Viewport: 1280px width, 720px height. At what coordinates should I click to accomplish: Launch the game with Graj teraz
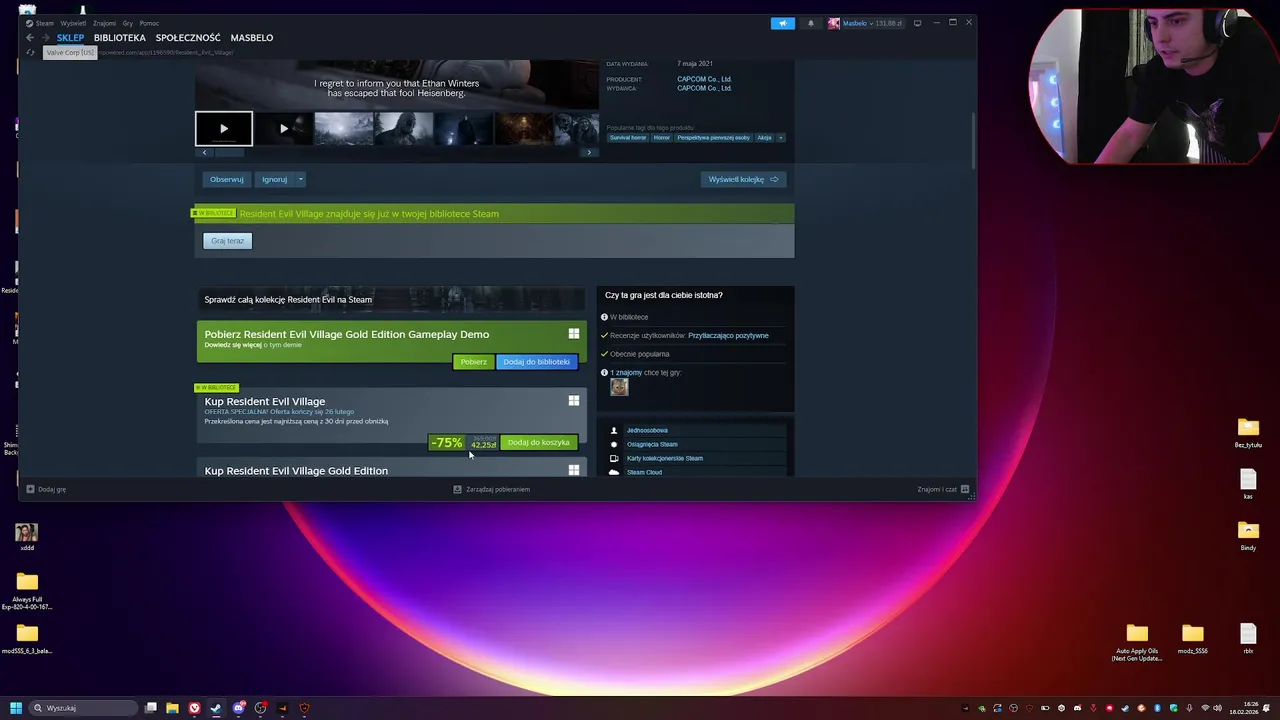pos(227,241)
